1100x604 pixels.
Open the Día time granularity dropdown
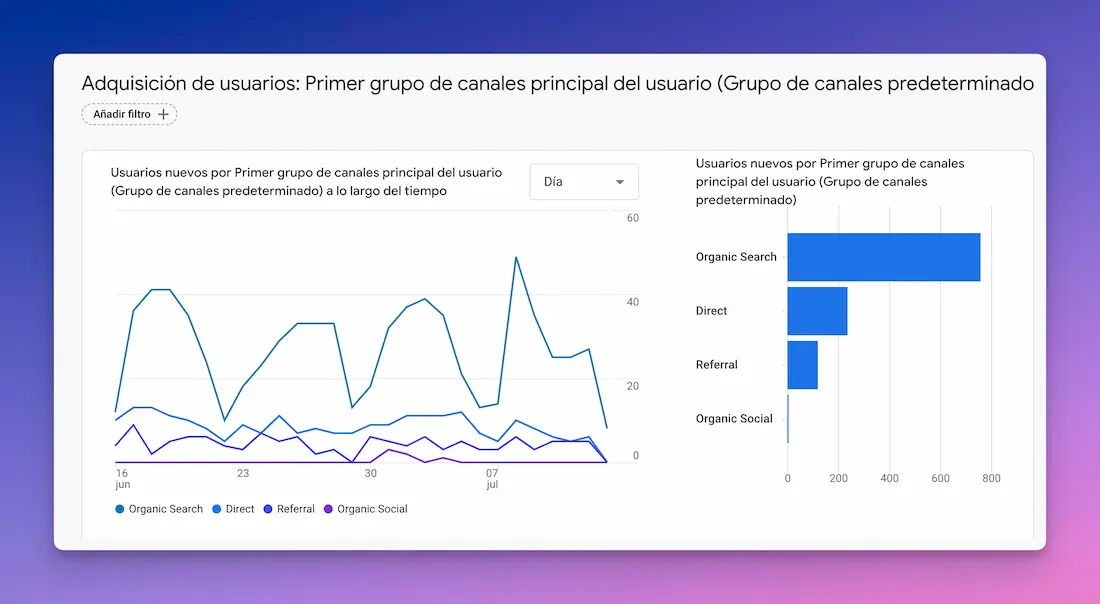tap(583, 182)
